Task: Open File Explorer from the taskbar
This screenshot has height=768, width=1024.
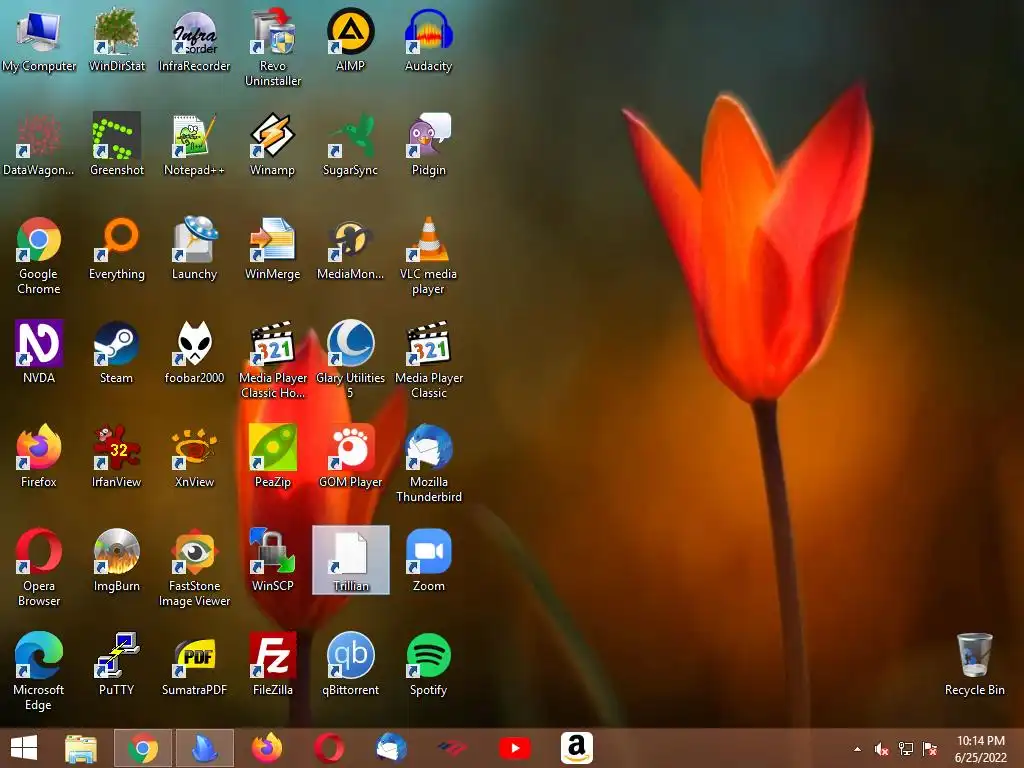Action: [x=81, y=748]
